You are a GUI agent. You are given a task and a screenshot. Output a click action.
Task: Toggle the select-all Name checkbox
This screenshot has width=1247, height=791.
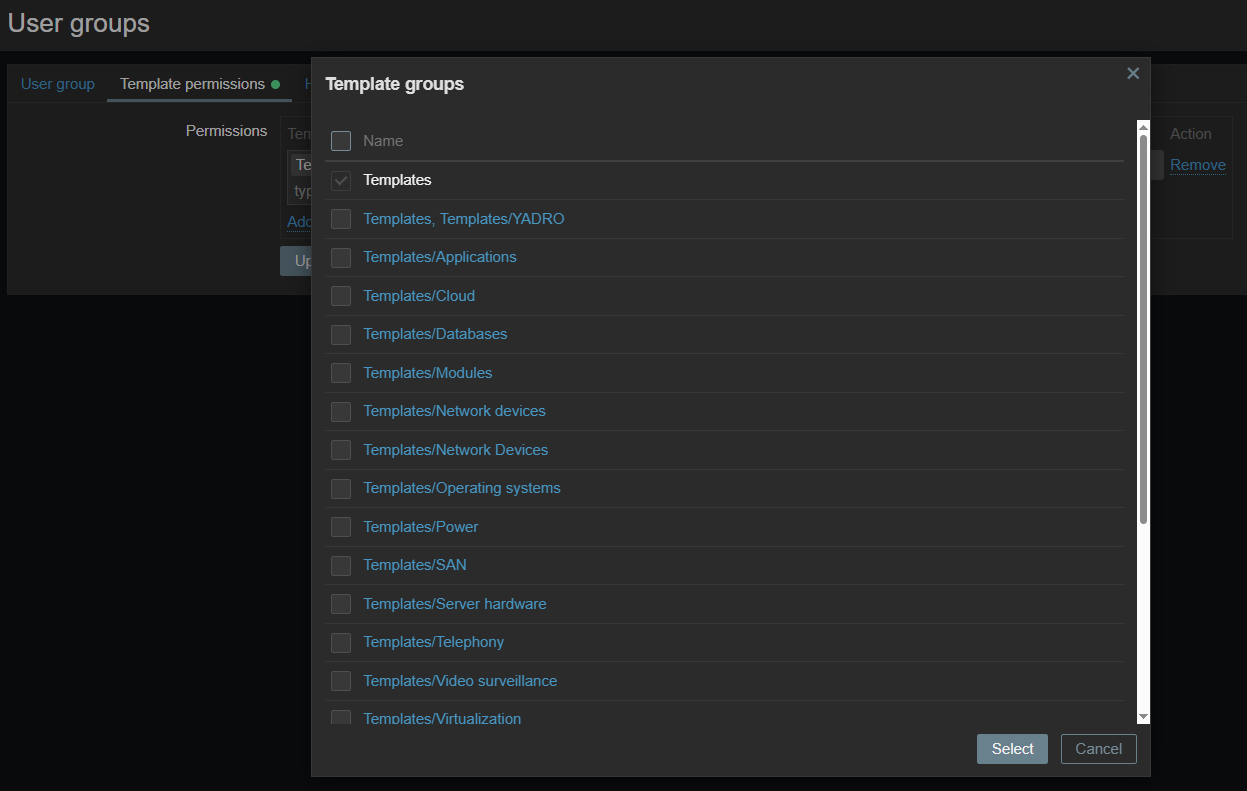[341, 141]
